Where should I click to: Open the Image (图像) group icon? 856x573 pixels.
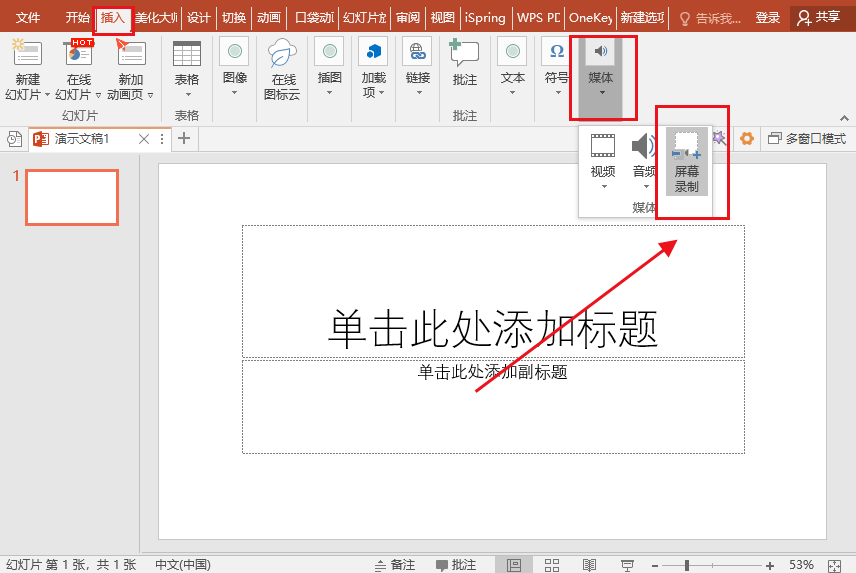click(x=235, y=51)
